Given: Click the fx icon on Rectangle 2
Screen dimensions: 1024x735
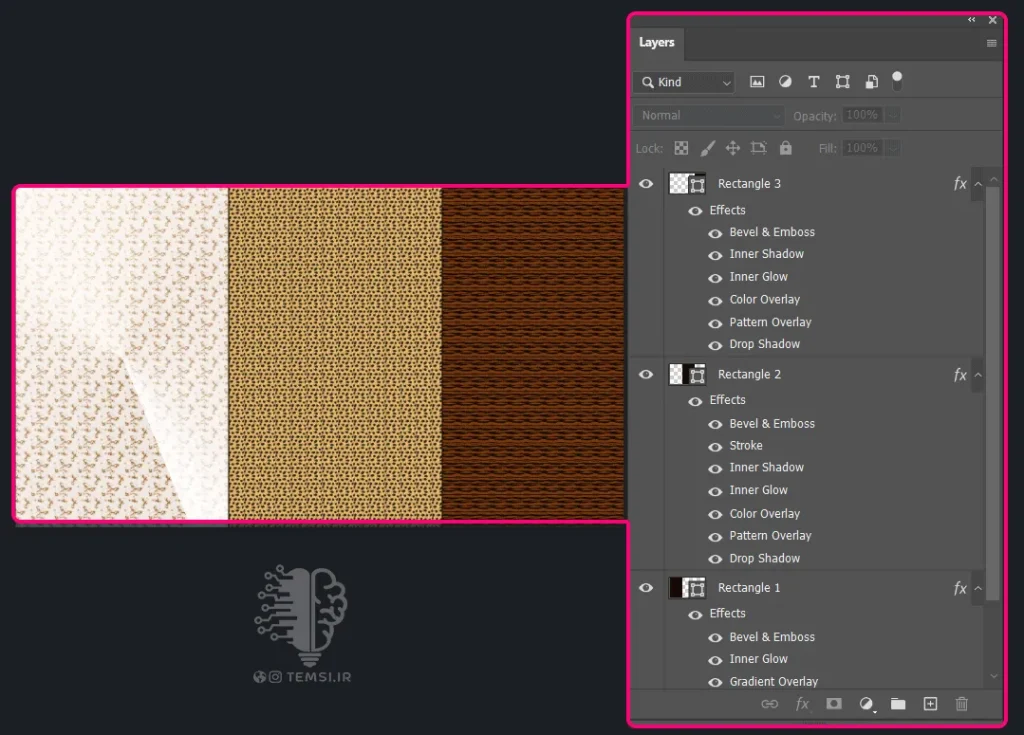Looking at the screenshot, I should click(x=960, y=374).
